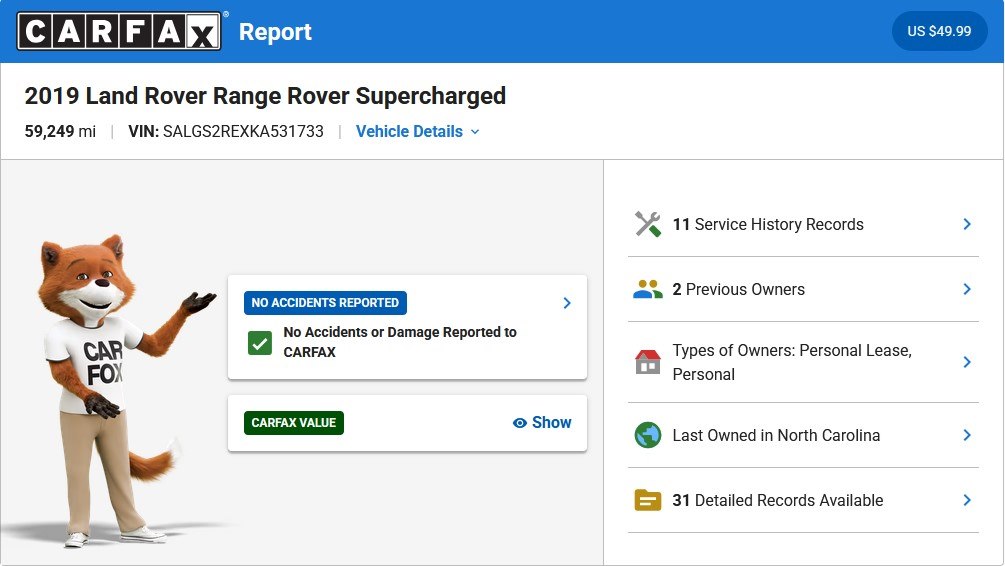
Task: Open 11 Service History Records
Action: pyautogui.click(x=803, y=224)
